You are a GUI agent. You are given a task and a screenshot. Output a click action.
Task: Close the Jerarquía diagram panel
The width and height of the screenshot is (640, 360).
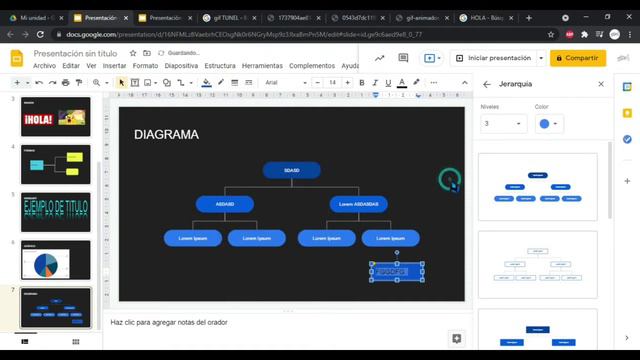pyautogui.click(x=601, y=84)
